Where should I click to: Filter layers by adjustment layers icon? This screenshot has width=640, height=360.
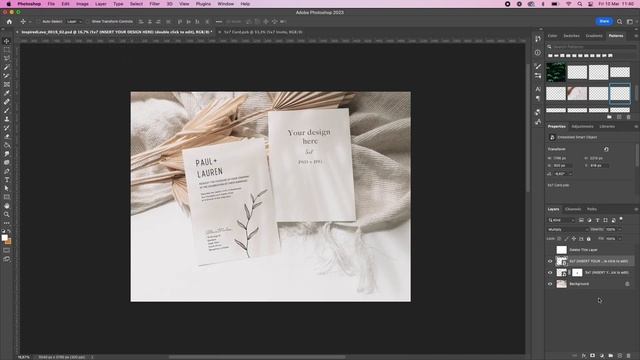click(x=589, y=220)
